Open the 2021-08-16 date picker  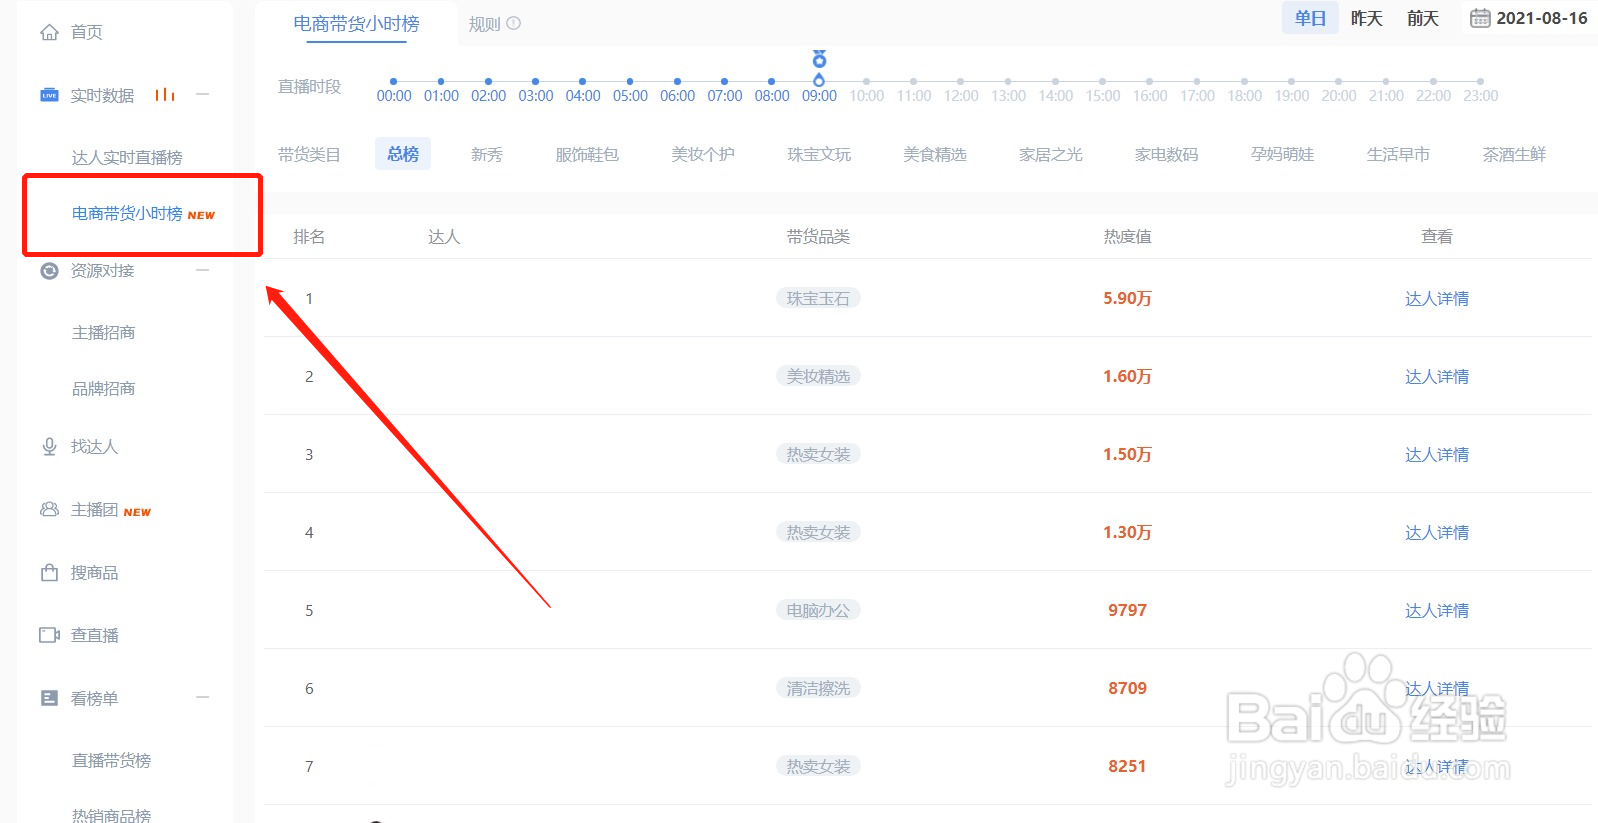point(1529,18)
